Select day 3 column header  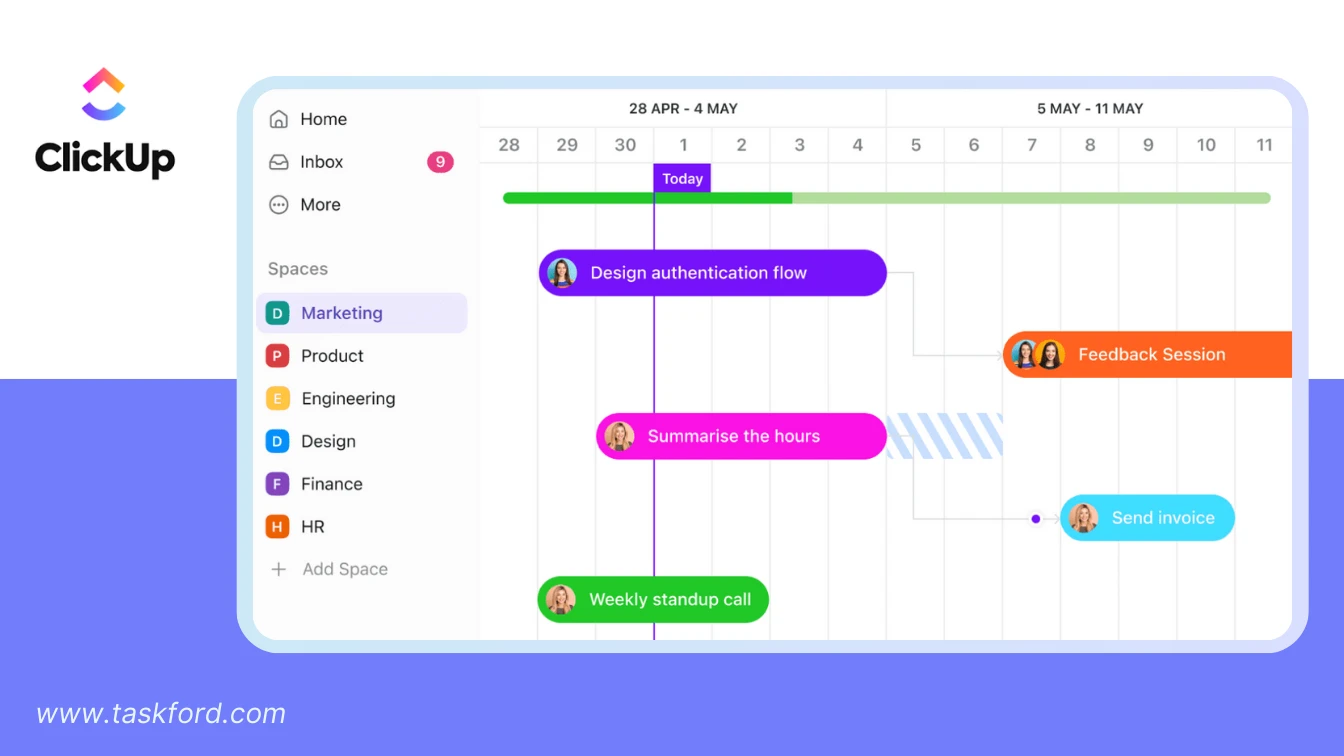point(800,145)
